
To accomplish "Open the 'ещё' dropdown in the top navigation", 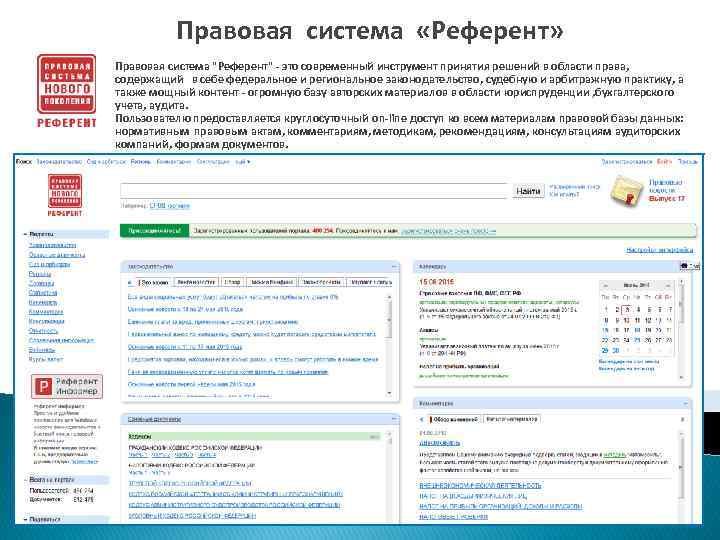I will [243, 162].
